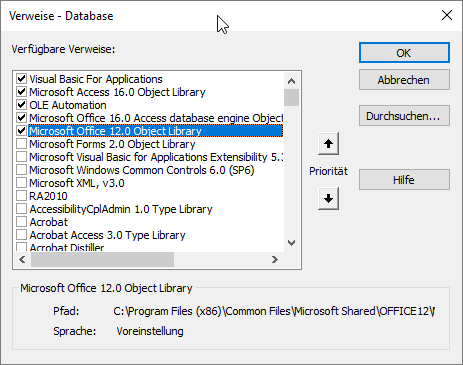Select the OLE Automation entry
This screenshot has width=463, height=365.
68,105
